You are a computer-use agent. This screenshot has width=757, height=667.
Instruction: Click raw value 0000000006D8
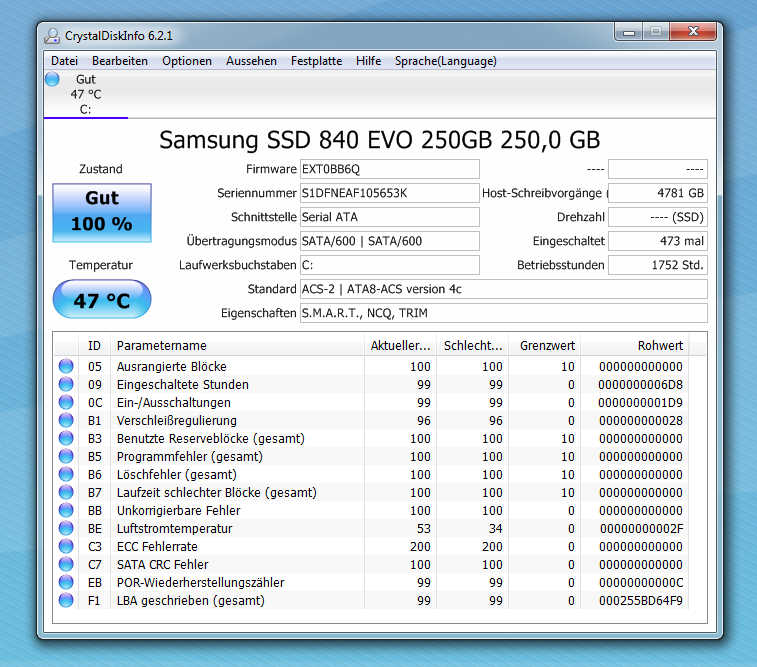[x=641, y=385]
